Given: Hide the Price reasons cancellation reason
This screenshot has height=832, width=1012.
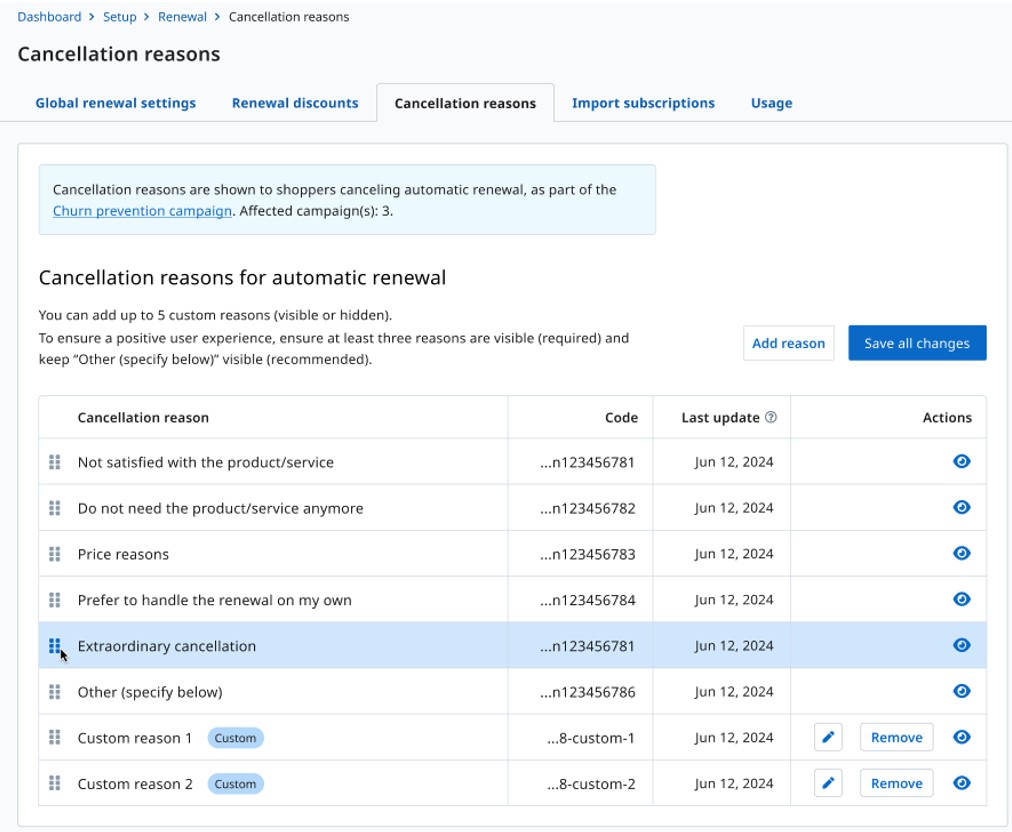Looking at the screenshot, I should 962,553.
